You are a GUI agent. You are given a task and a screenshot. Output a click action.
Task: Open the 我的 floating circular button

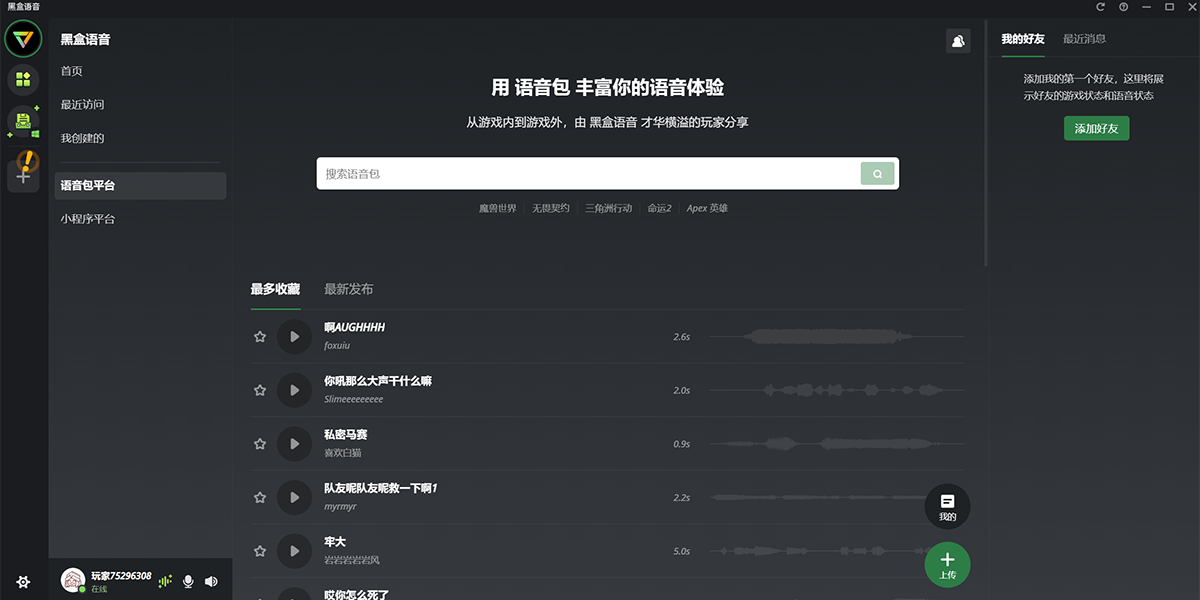click(946, 506)
